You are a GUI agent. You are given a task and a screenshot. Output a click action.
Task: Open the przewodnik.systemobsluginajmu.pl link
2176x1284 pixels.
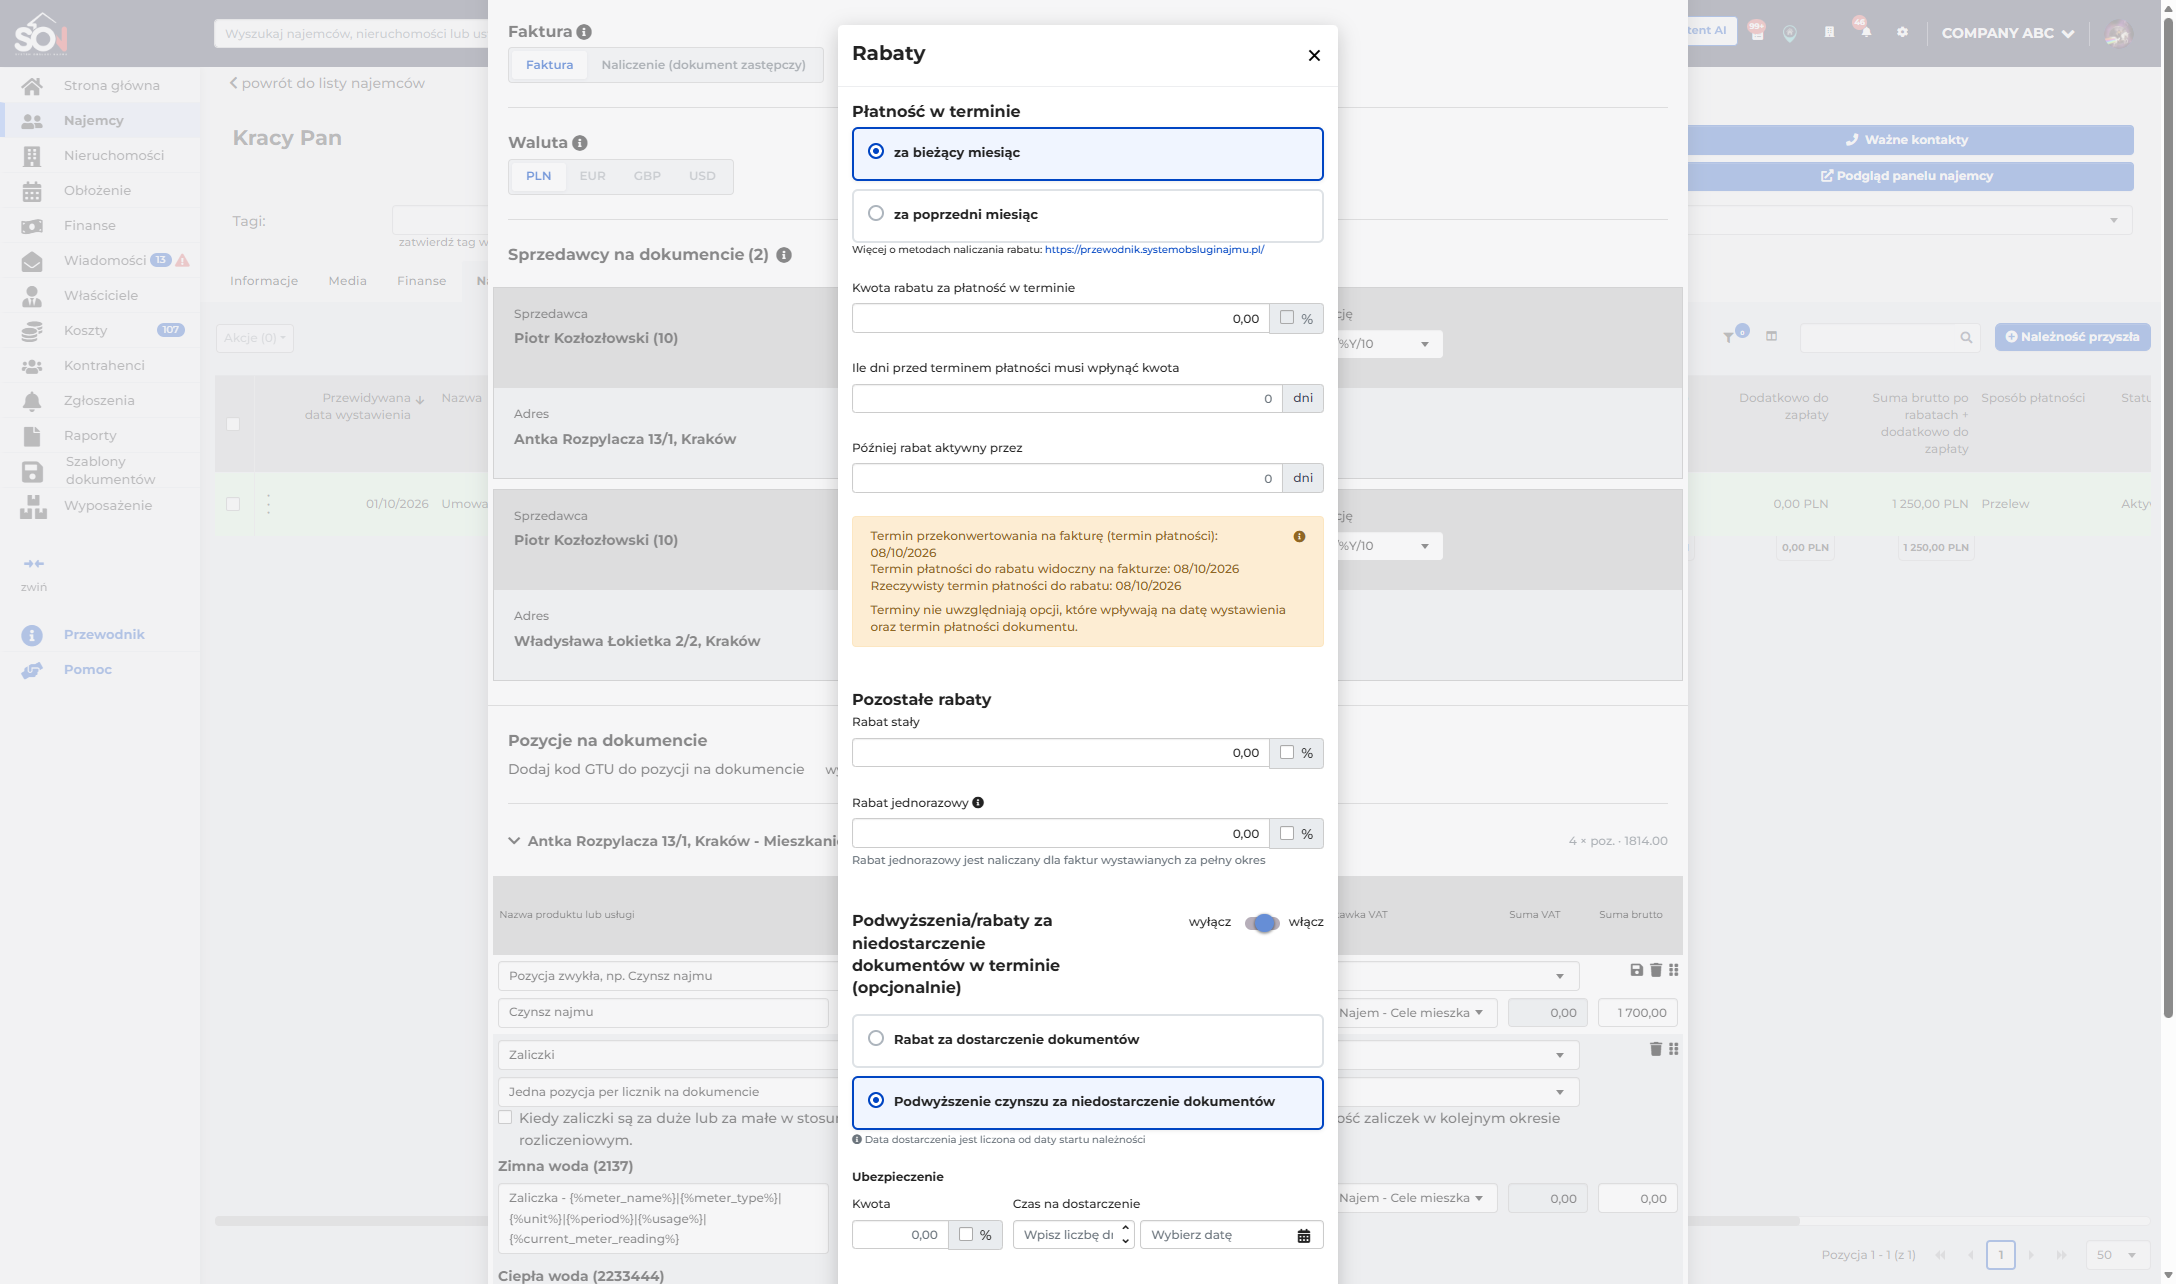click(x=1154, y=250)
